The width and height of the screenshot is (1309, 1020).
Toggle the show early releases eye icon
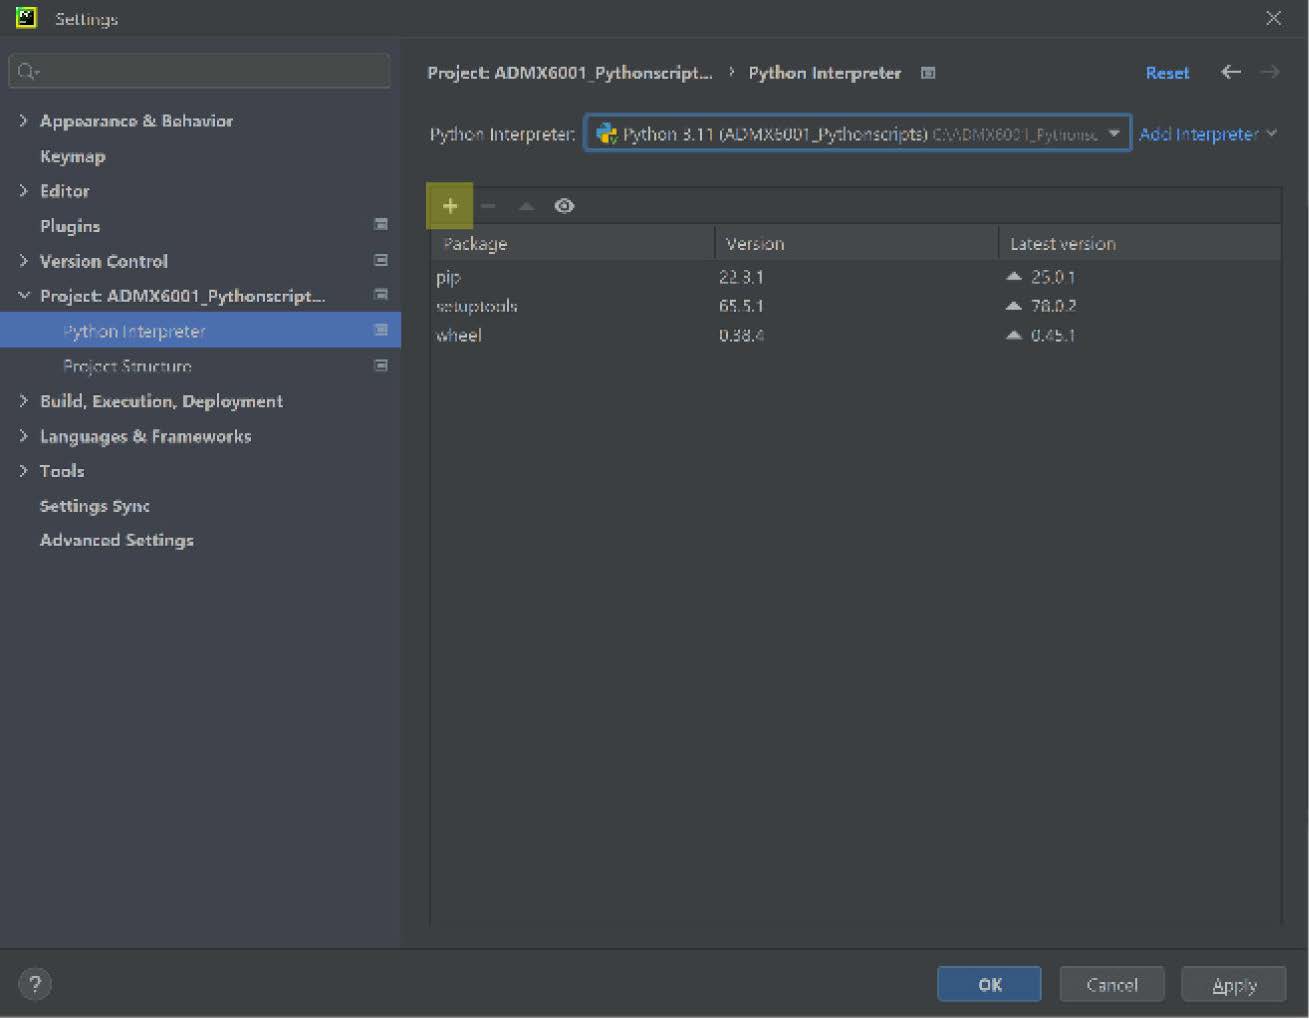pos(564,206)
